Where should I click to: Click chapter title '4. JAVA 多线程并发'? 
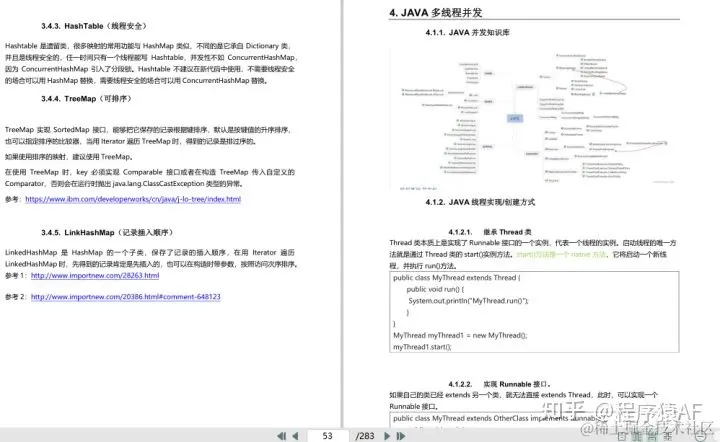(435, 12)
